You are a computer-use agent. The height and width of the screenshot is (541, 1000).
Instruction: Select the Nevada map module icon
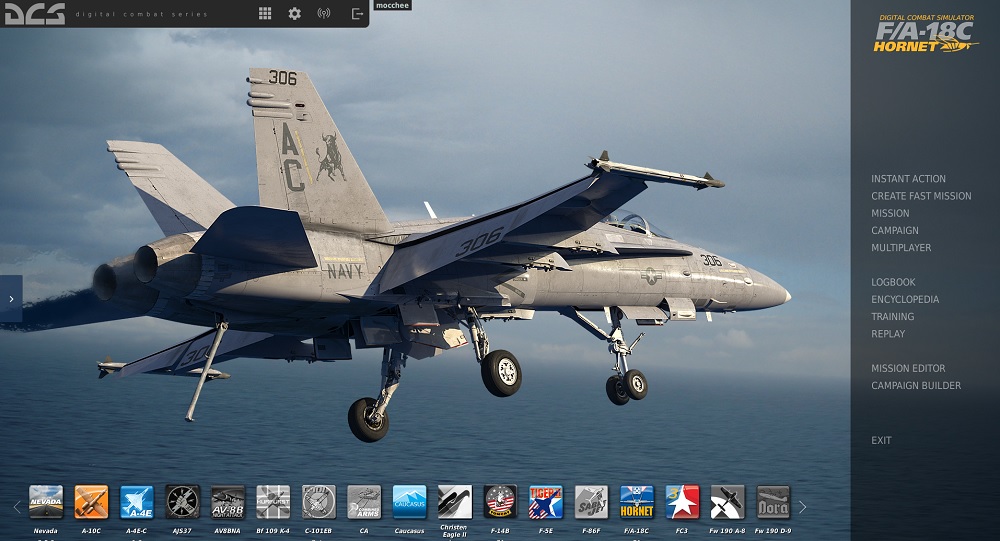coord(46,502)
